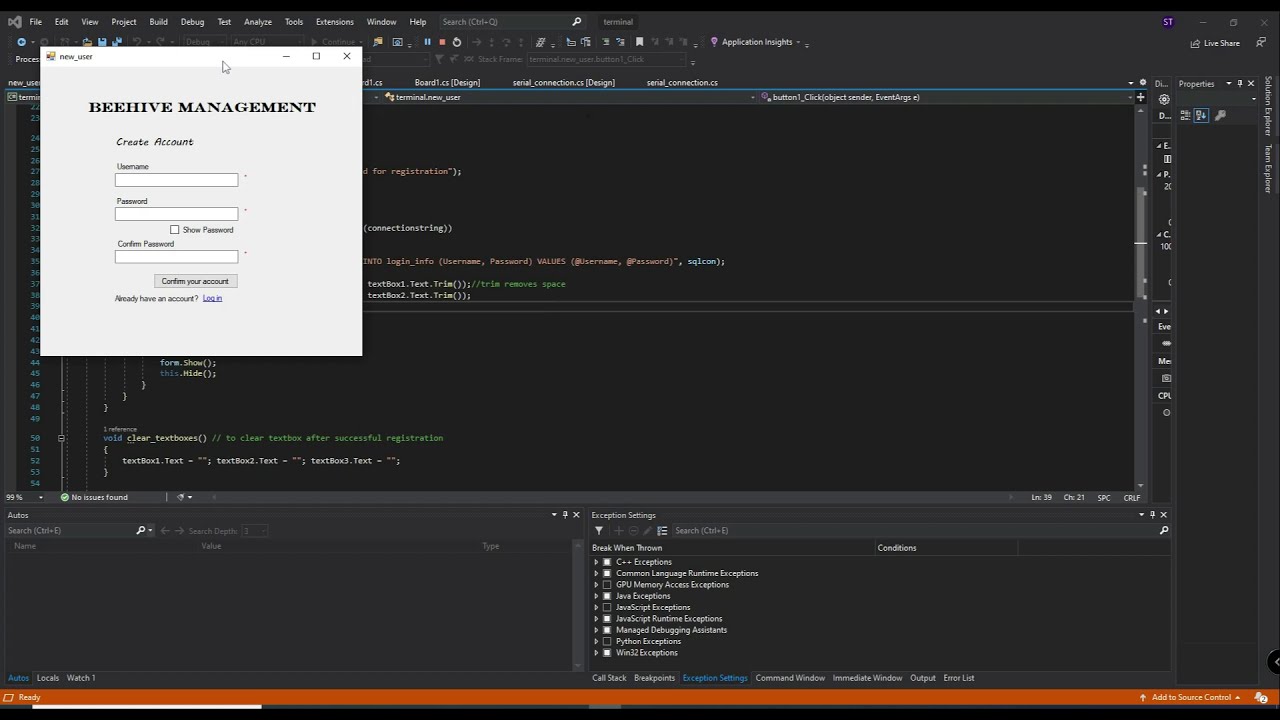
Task: Collapse the clear_textboxes method code region
Action: point(61,438)
